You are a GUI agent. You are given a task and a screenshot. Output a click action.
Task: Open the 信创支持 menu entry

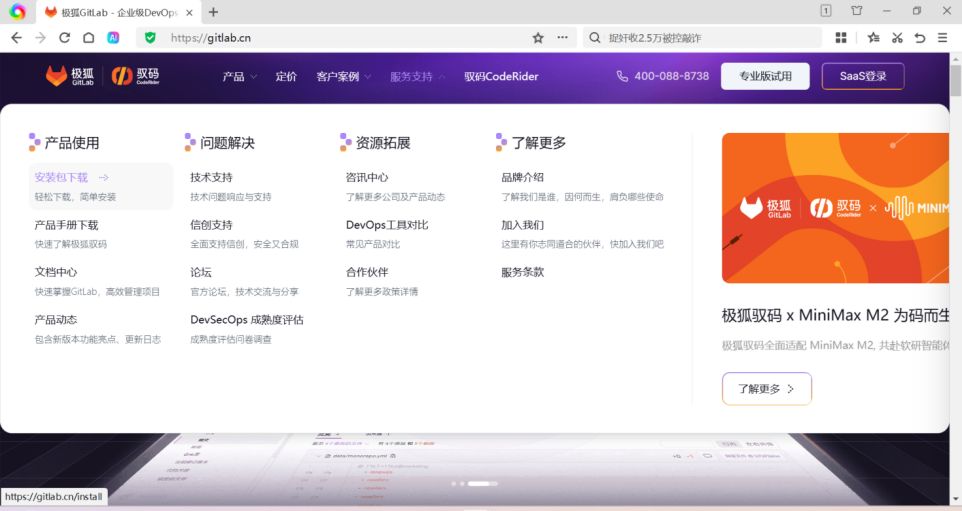pyautogui.click(x=212, y=225)
